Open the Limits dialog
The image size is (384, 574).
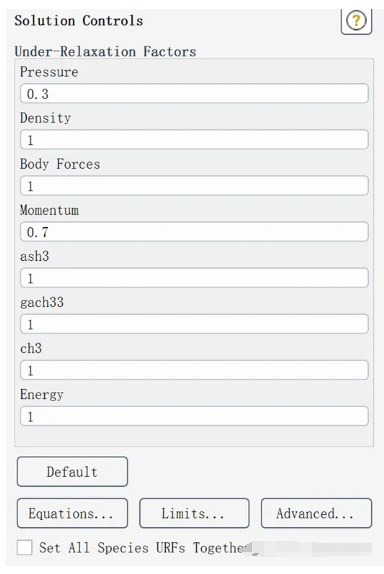coord(194,513)
